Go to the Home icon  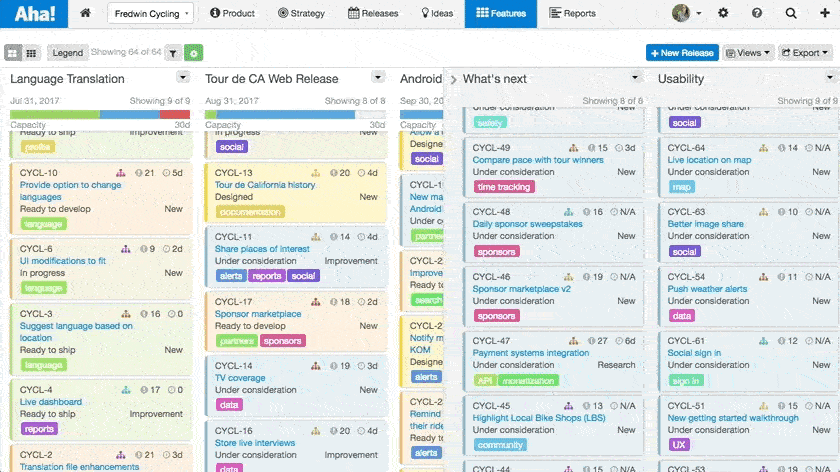click(85, 13)
